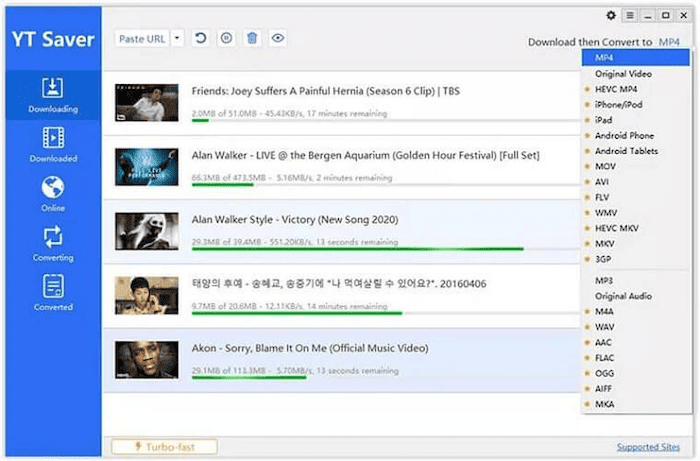Screen dimensions: 700x461
Task: Open the Online browser section
Action: tap(53, 194)
